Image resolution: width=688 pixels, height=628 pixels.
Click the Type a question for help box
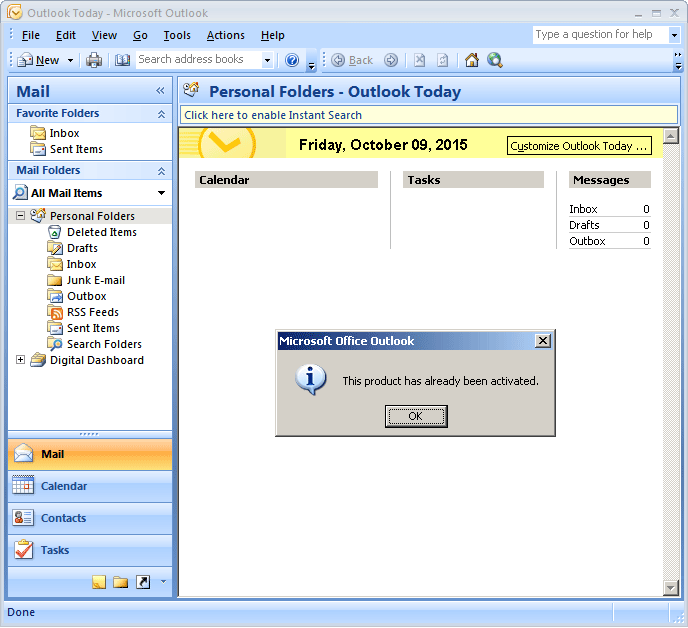point(600,34)
